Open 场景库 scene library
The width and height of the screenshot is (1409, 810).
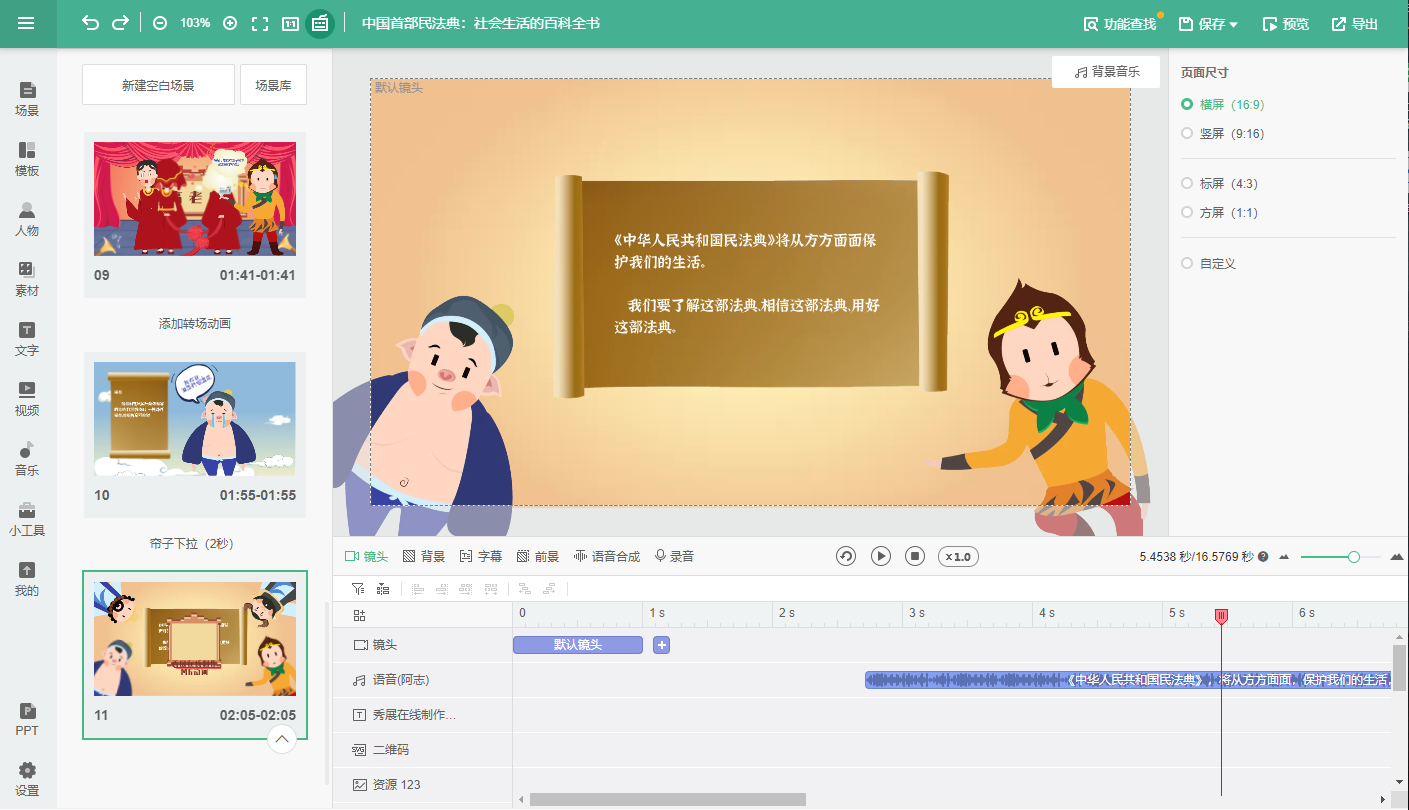pos(273,85)
